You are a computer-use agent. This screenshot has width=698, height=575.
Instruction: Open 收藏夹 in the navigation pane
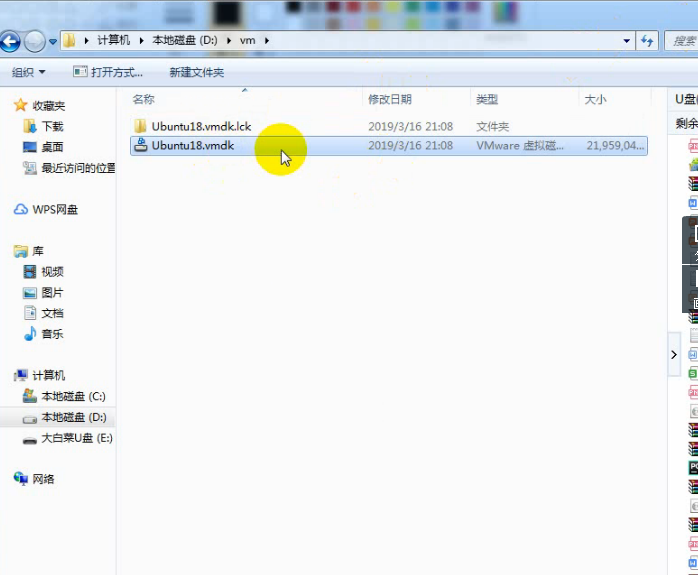[x=49, y=105]
